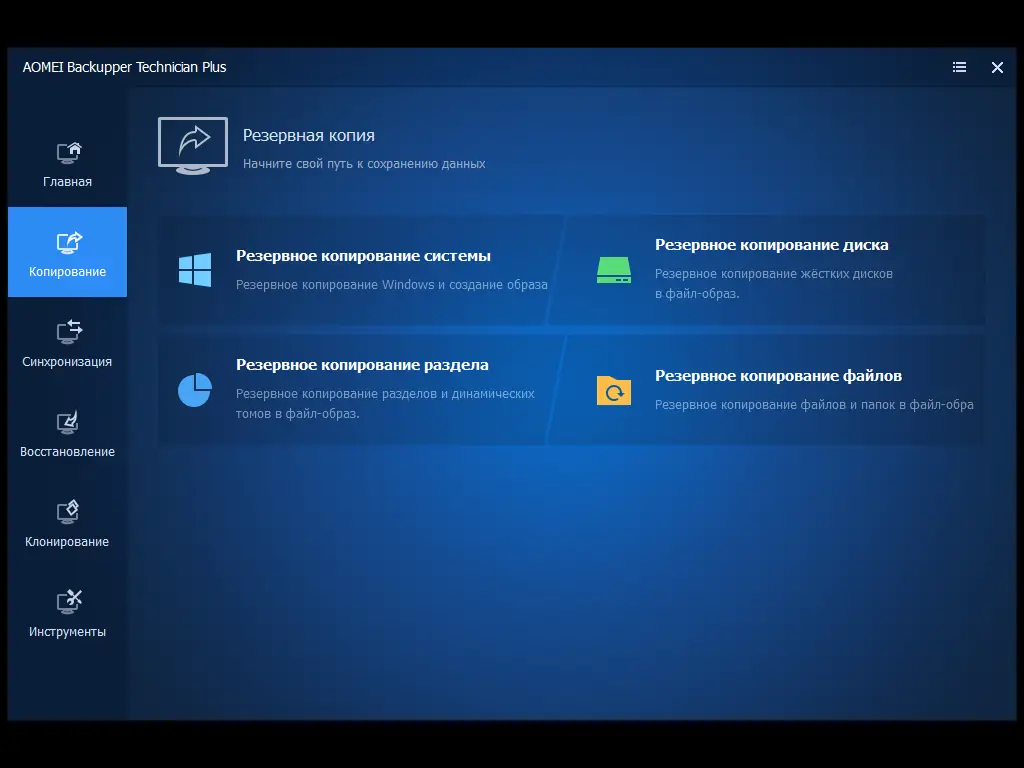Switch to the Копирование tab
Image resolution: width=1024 pixels, height=768 pixels.
click(x=67, y=252)
